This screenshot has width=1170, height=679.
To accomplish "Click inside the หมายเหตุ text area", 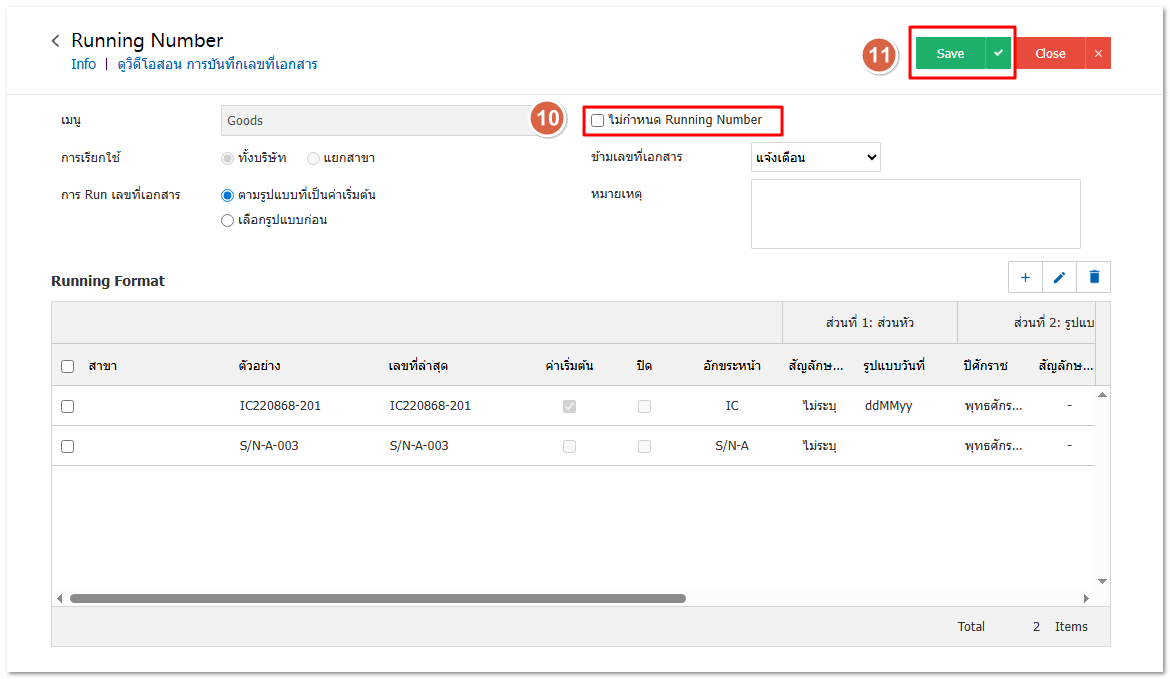I will tap(915, 213).
